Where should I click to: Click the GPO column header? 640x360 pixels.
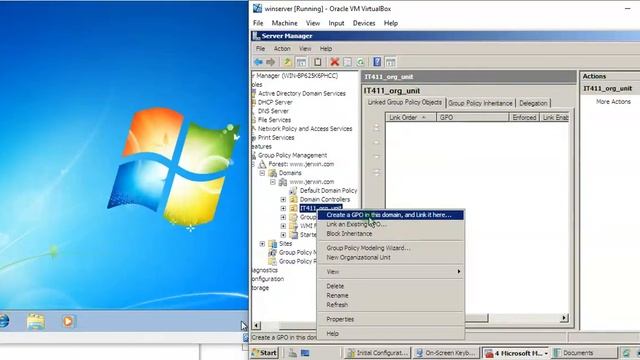(x=473, y=118)
